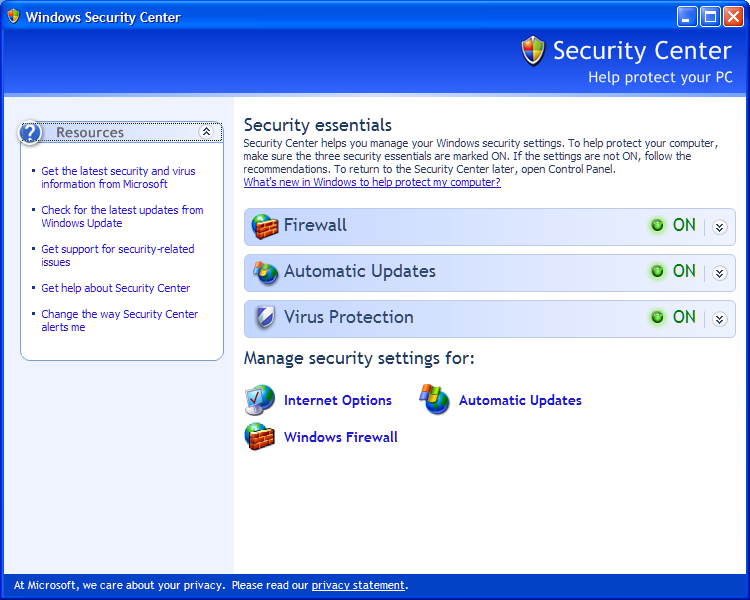The image size is (750, 600).
Task: Click the Automatic Updates bar heading text
Action: (360, 271)
